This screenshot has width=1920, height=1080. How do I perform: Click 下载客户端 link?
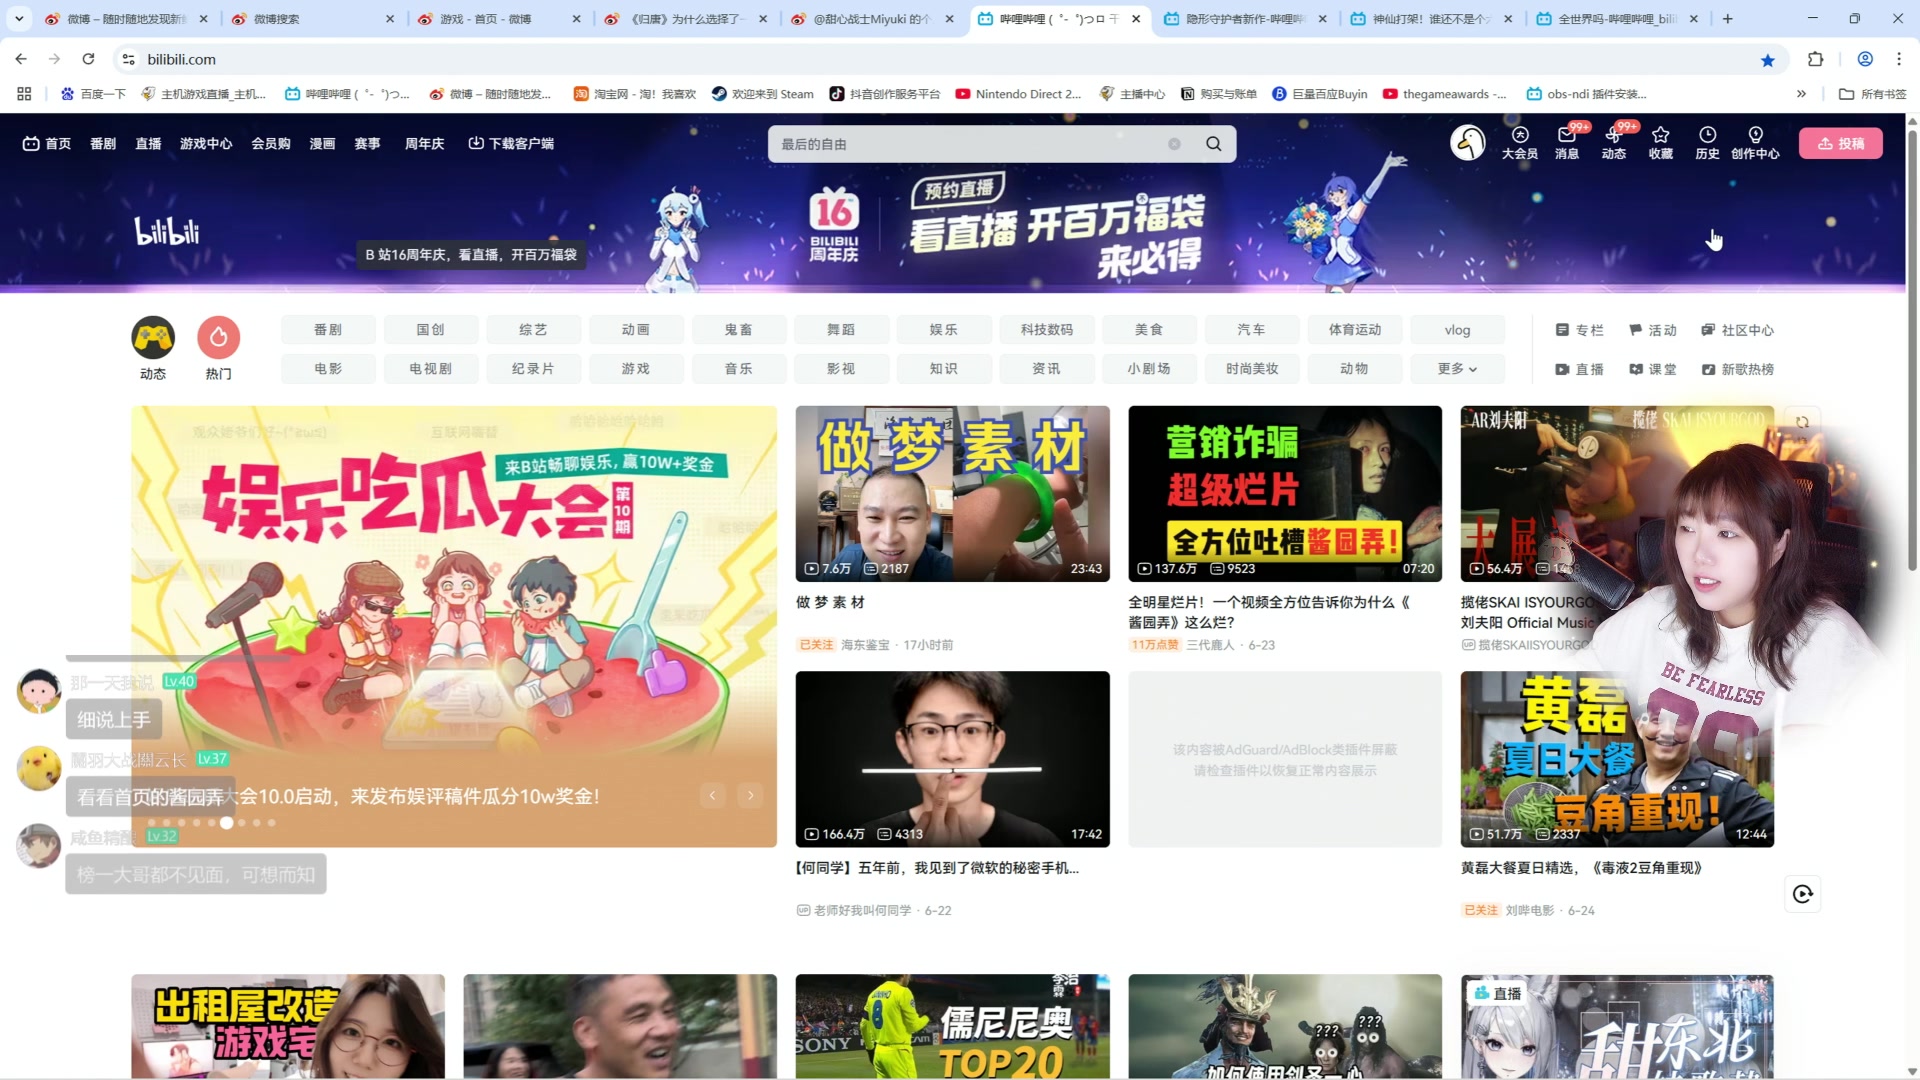coord(511,143)
